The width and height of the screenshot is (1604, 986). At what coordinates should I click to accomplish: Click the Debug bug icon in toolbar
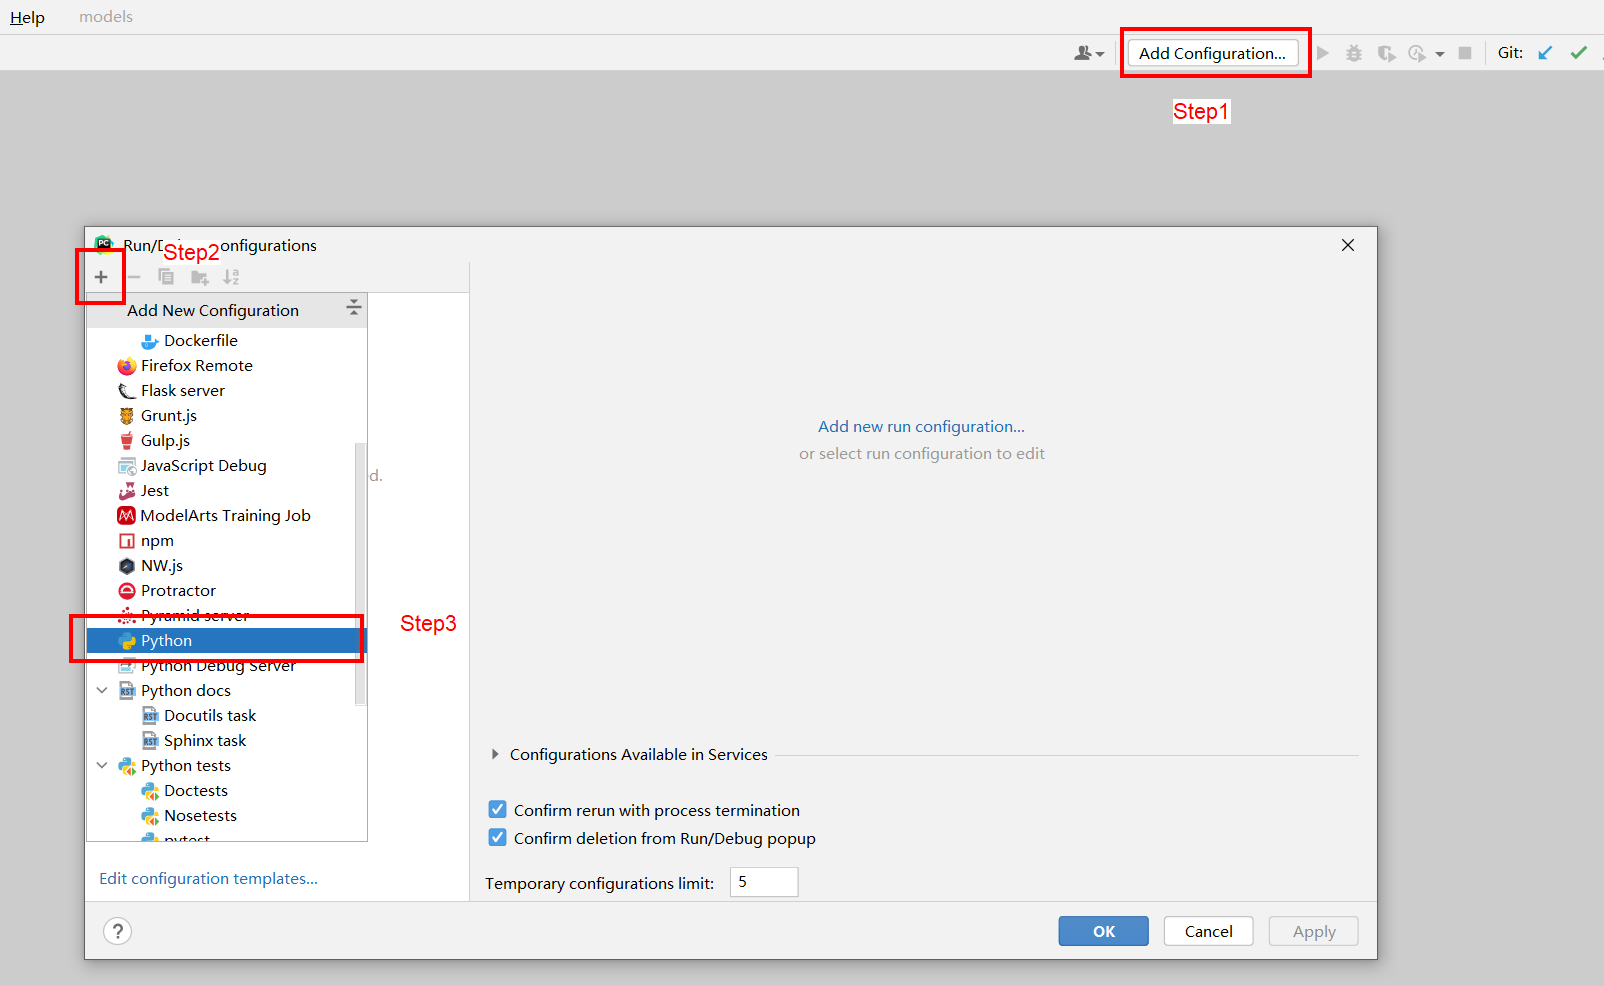[1354, 53]
